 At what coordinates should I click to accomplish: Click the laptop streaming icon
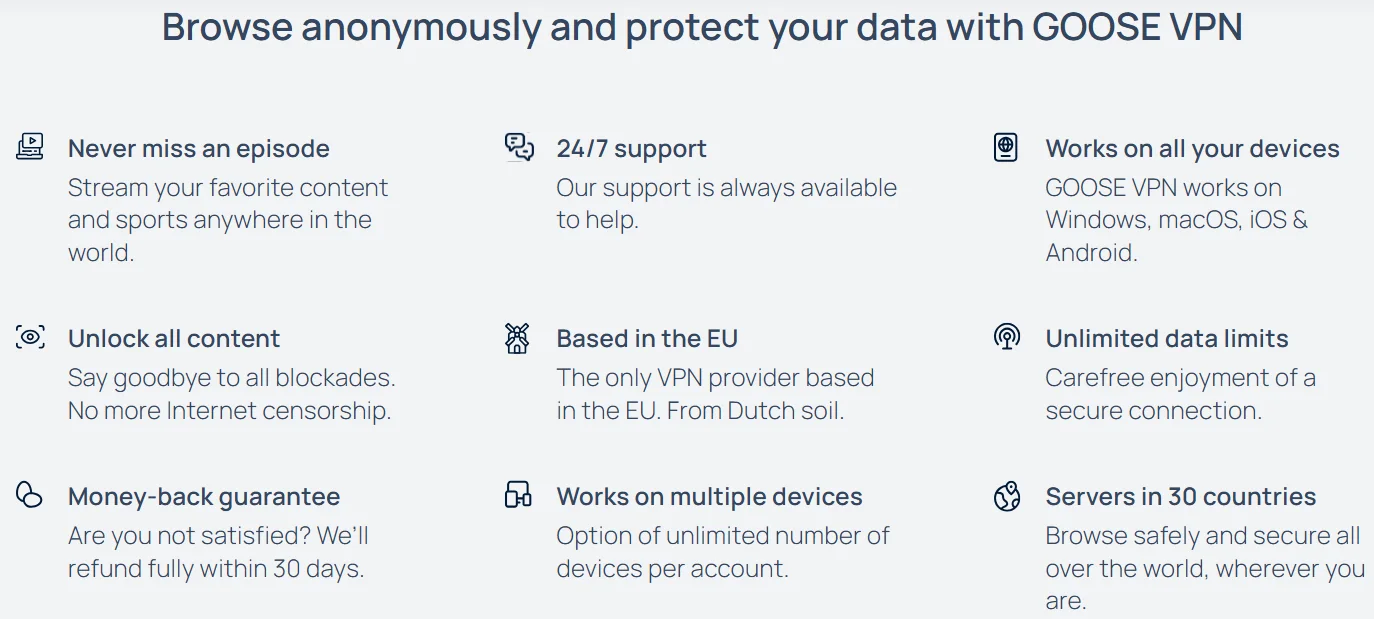pyautogui.click(x=30, y=147)
